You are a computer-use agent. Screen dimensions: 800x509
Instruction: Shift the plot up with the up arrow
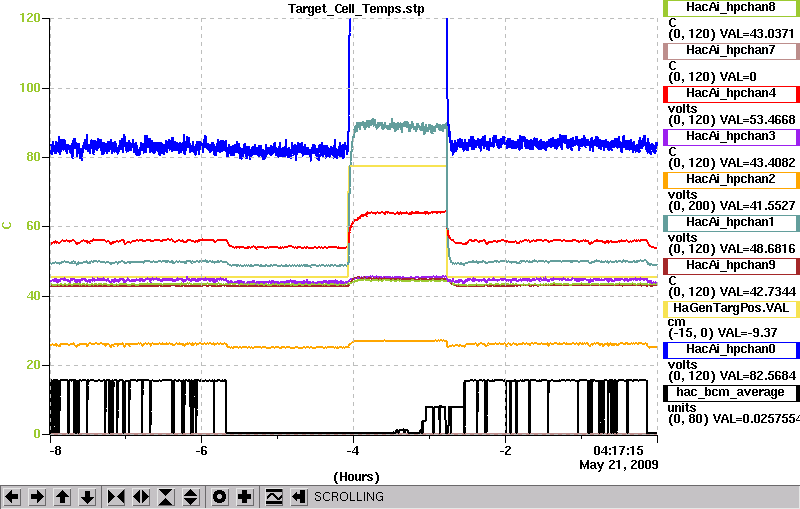pyautogui.click(x=62, y=497)
